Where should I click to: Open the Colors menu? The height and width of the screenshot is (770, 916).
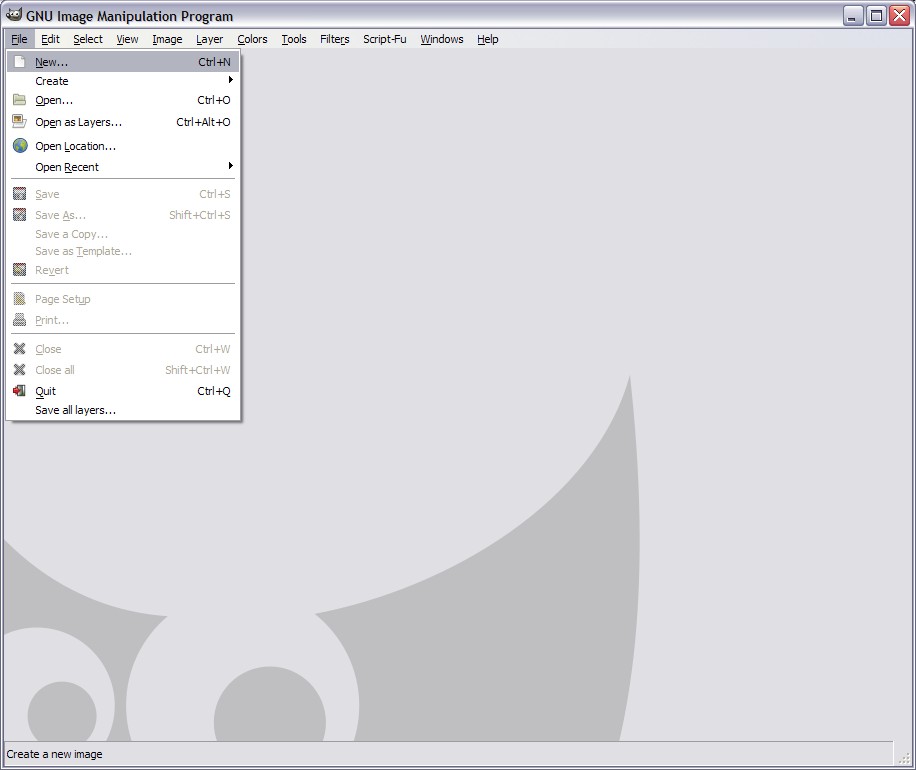pyautogui.click(x=252, y=39)
